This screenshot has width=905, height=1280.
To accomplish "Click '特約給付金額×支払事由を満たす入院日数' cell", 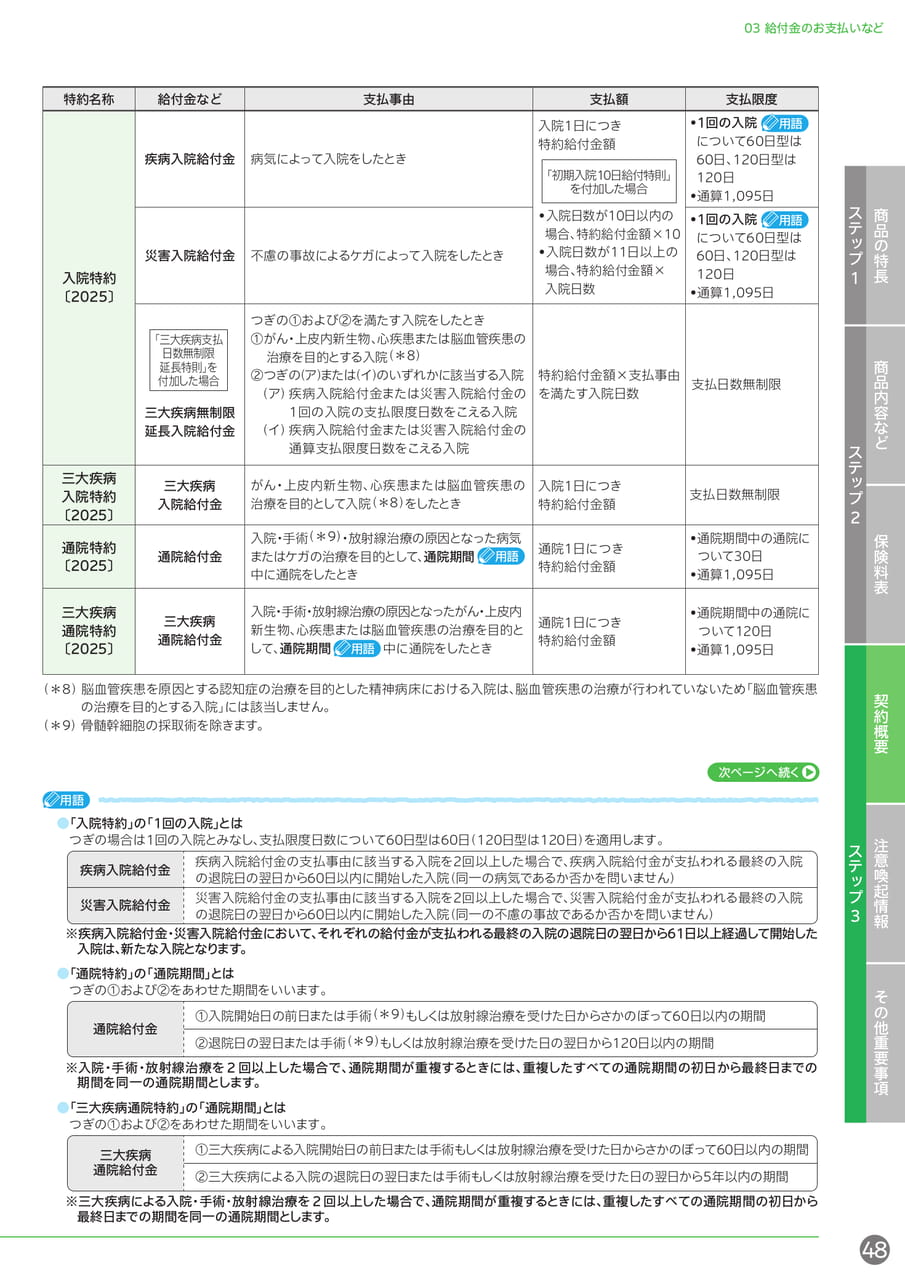I will click(x=608, y=384).
